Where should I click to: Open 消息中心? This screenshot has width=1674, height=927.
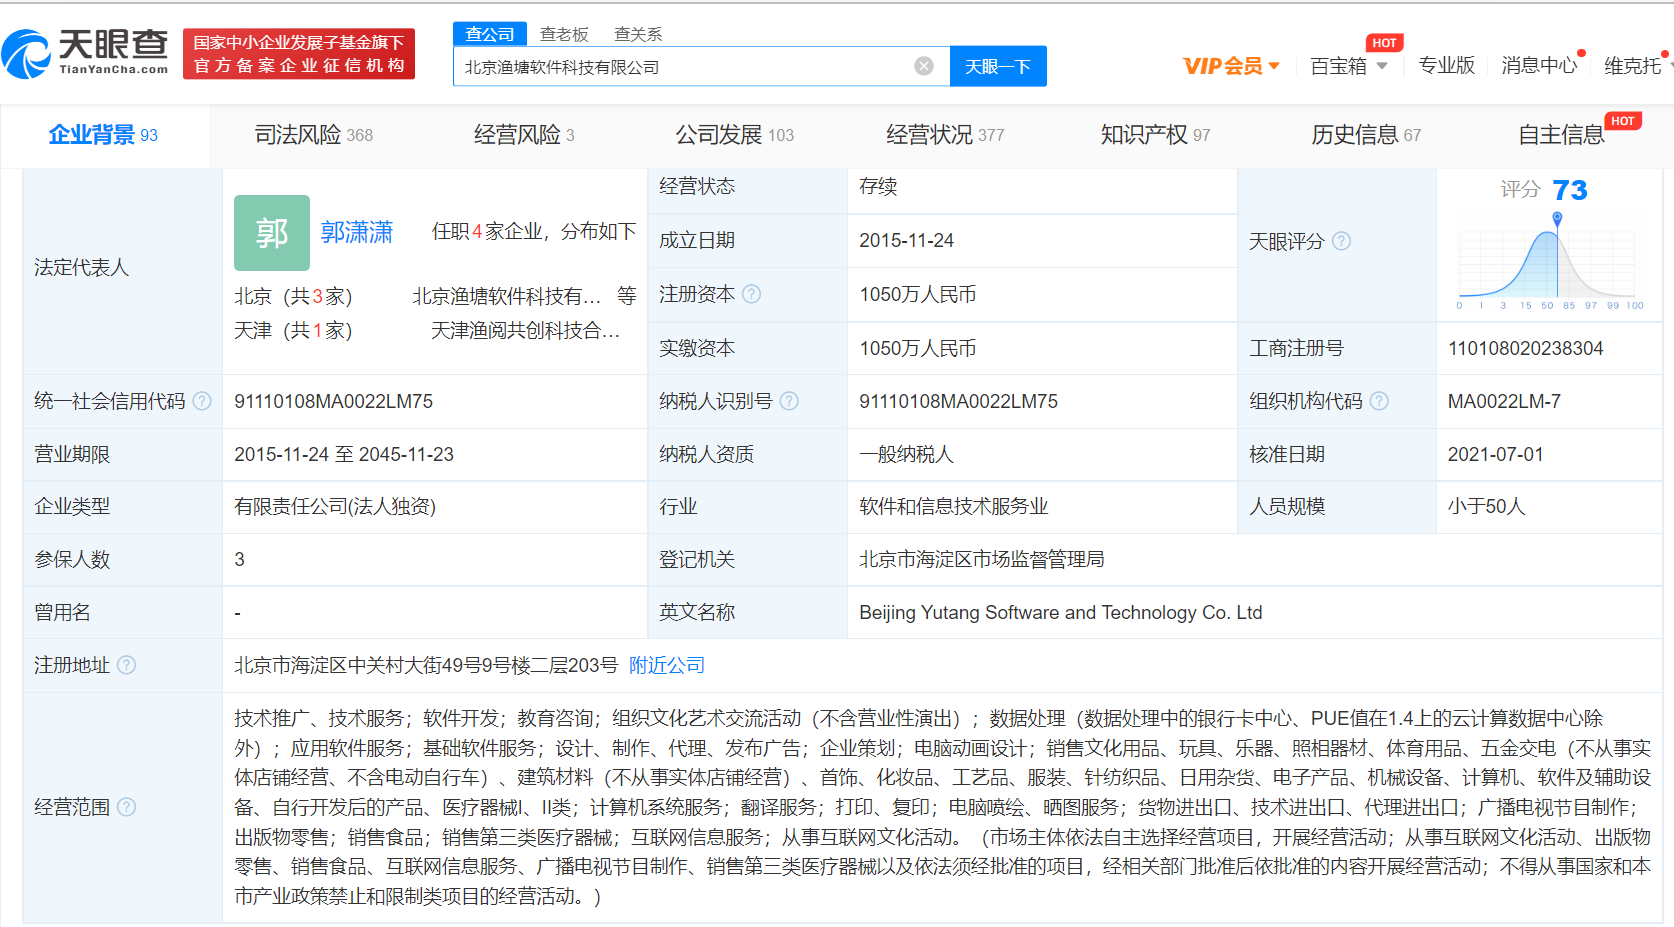point(1539,66)
